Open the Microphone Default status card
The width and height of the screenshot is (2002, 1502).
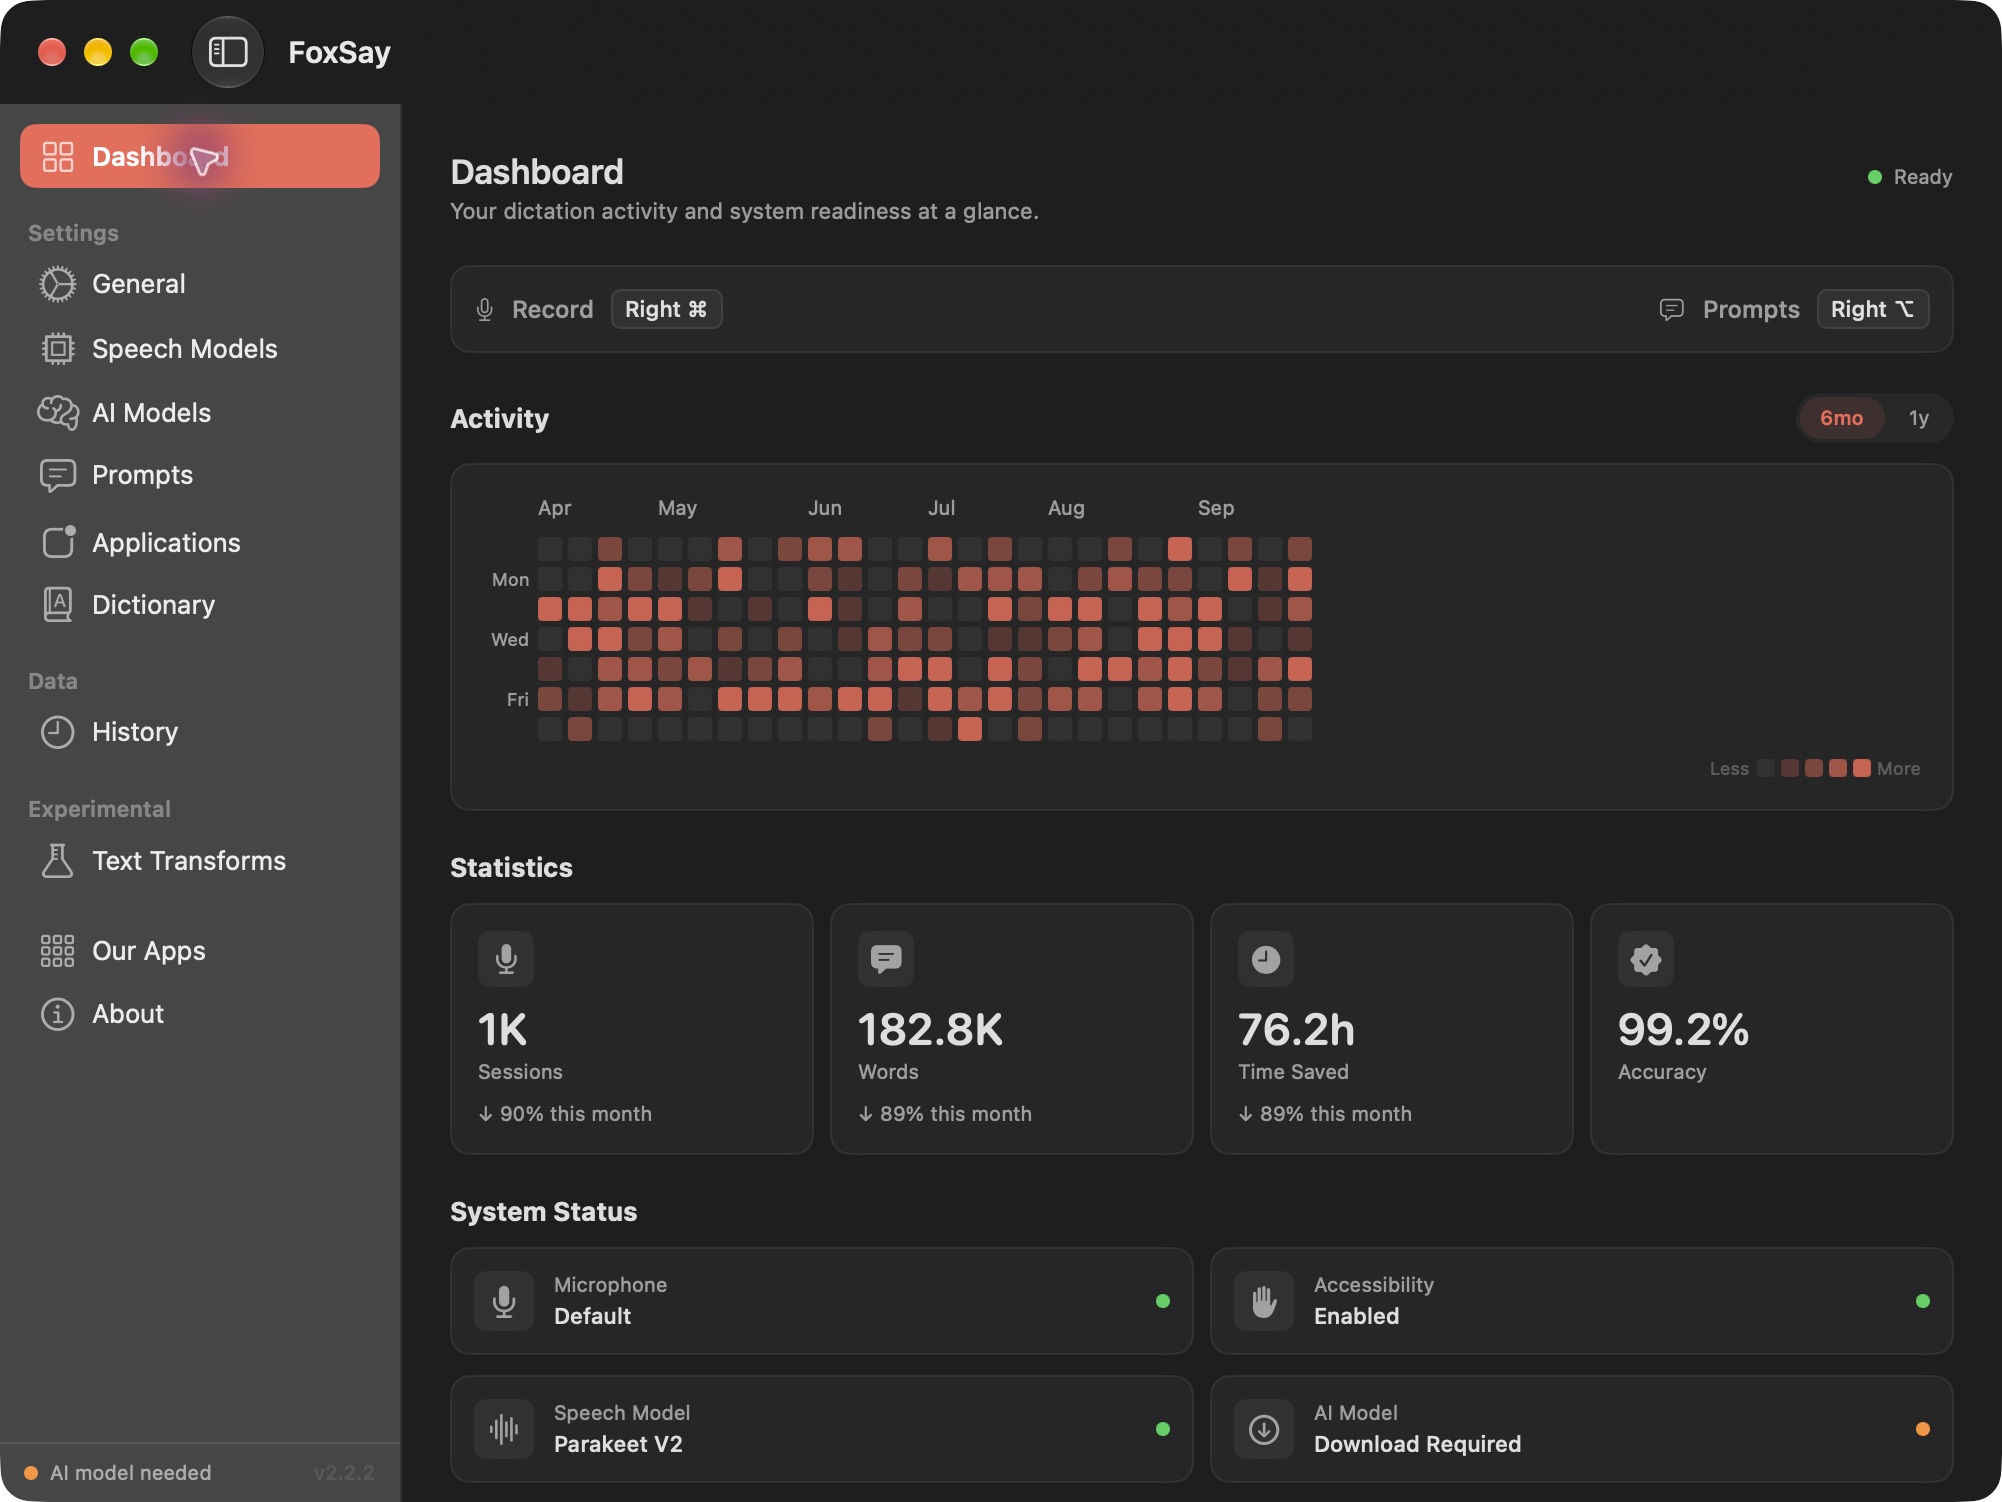point(821,1301)
